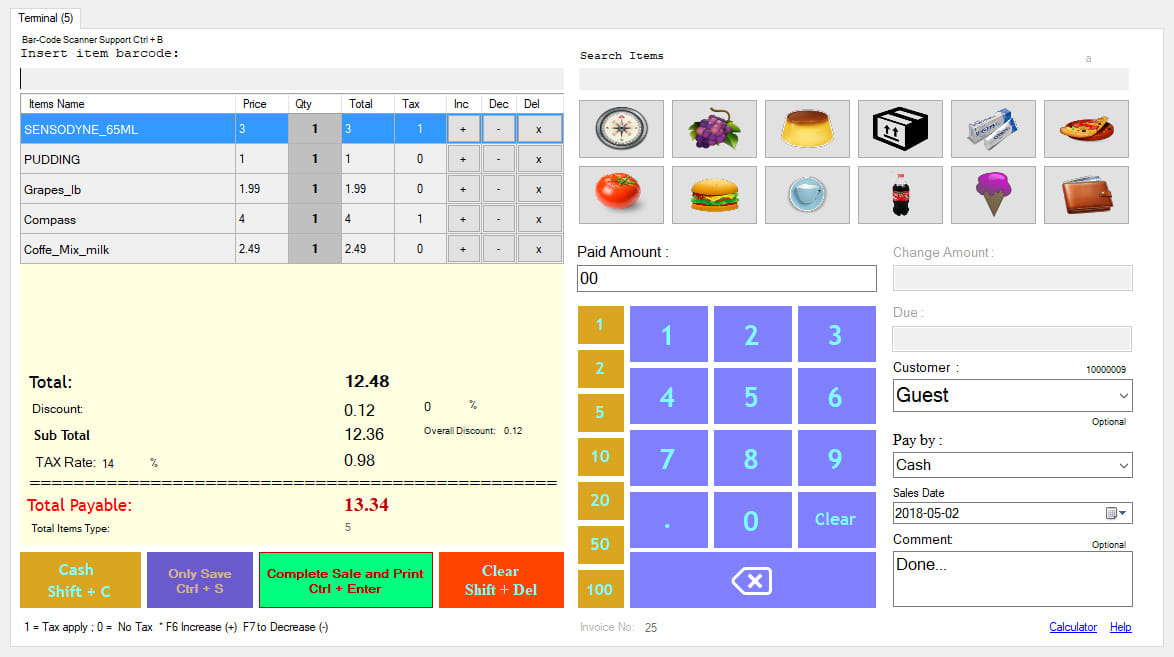Viewport: 1174px width, 657px height.
Task: Add the coffee cup item icon
Action: click(x=807, y=195)
